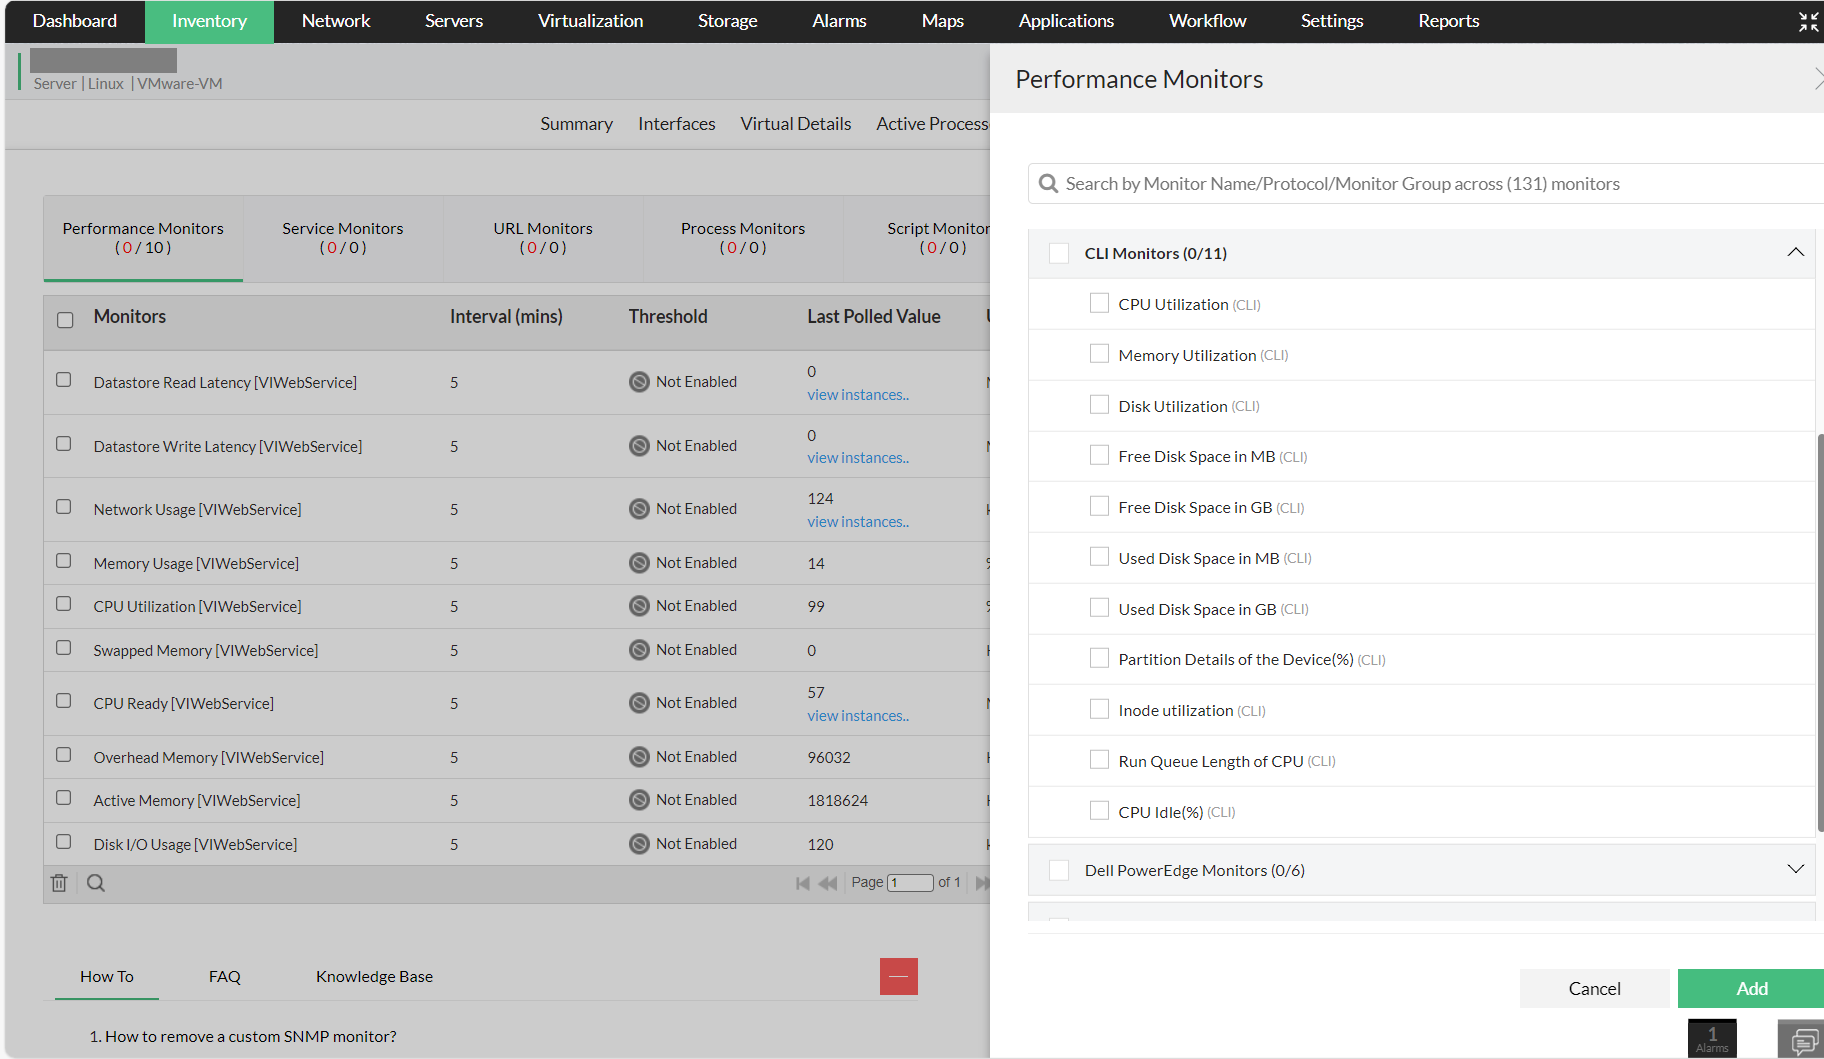Screen dimensions: 1824x1059
Task: Click the red minus collapse button
Action: pos(898,977)
